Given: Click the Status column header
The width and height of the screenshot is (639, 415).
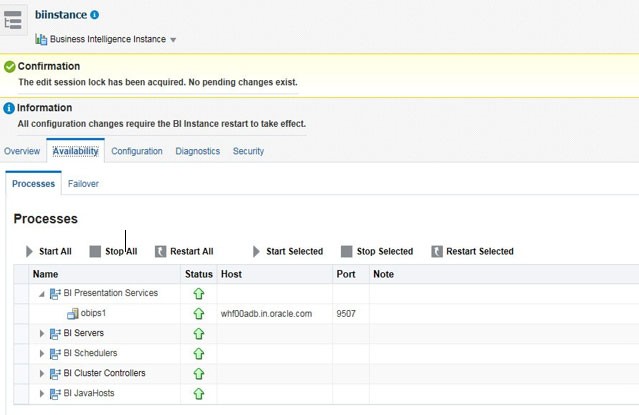Looking at the screenshot, I should pyautogui.click(x=198, y=274).
